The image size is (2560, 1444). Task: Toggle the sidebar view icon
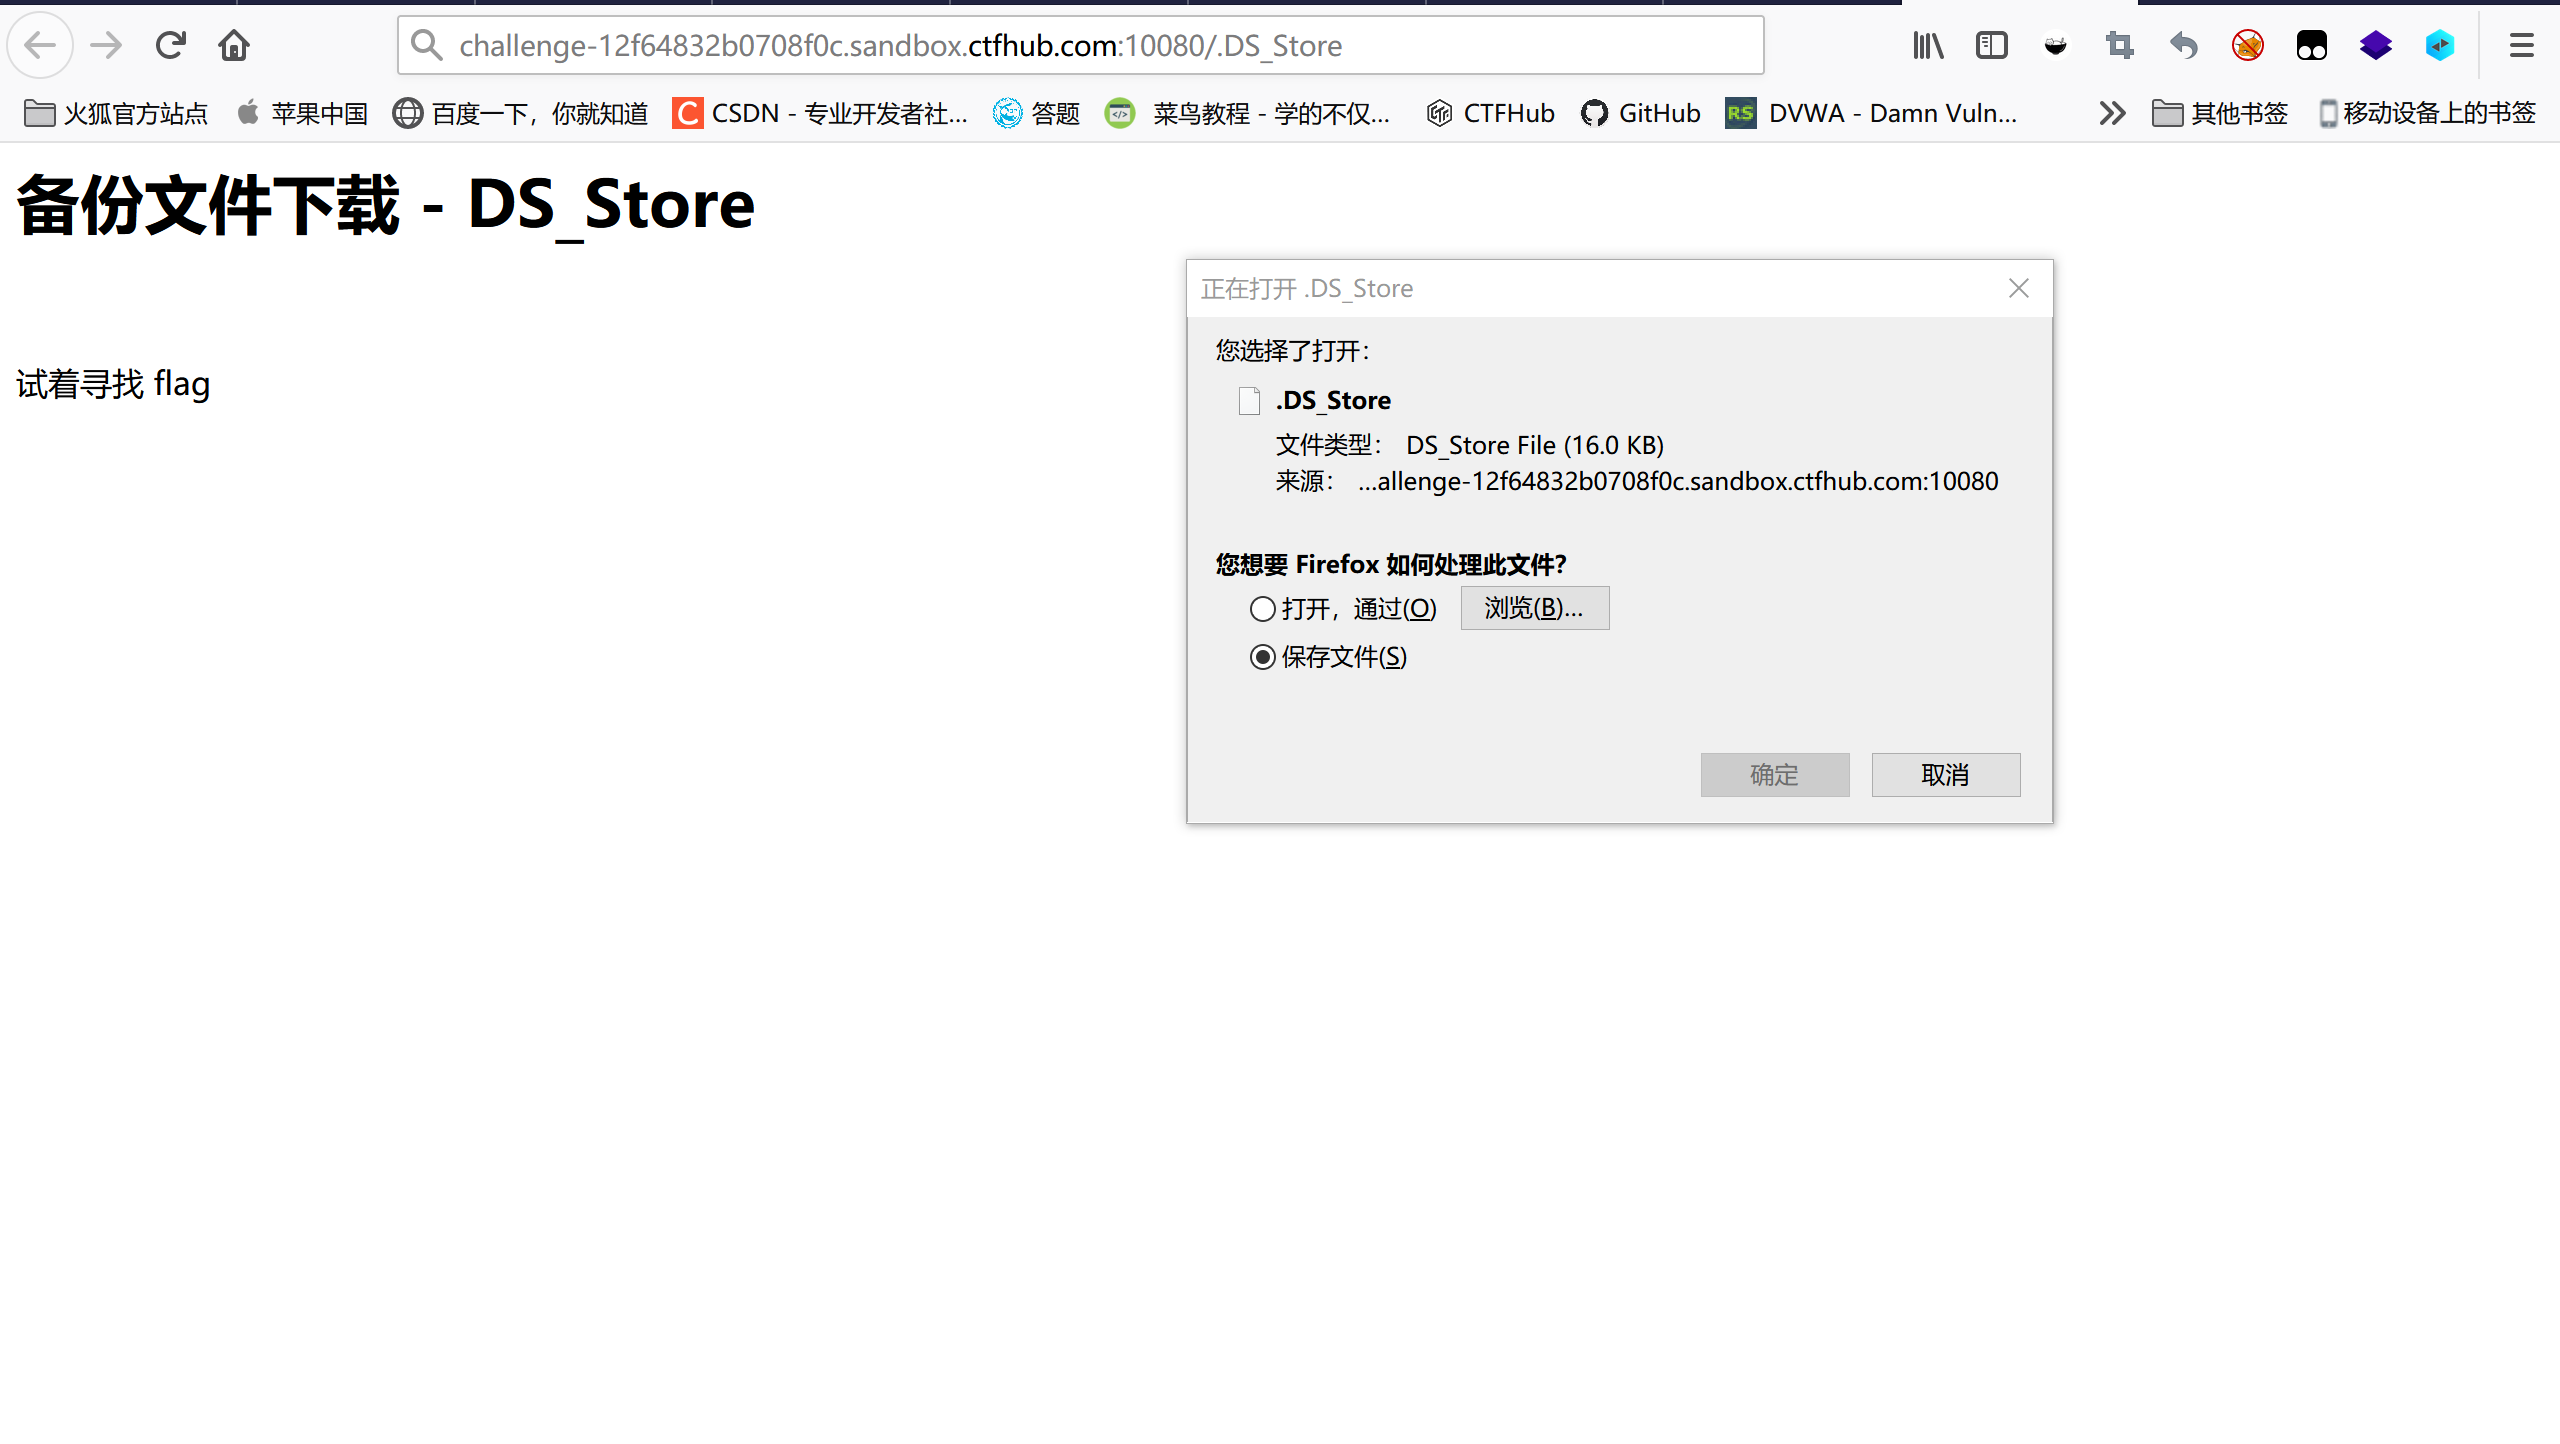pyautogui.click(x=1992, y=45)
